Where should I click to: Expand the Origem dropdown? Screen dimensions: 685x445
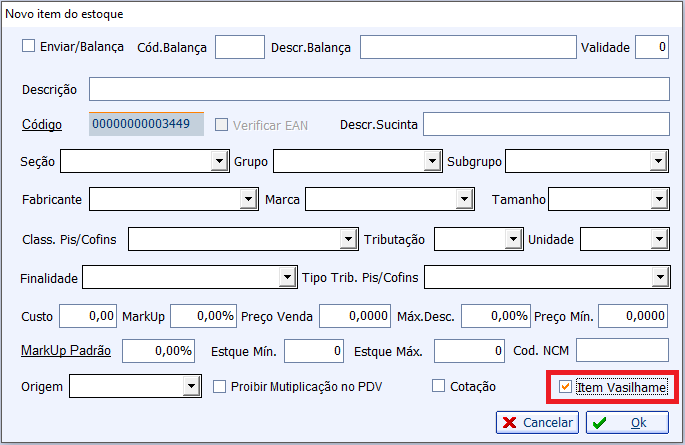click(x=190, y=386)
